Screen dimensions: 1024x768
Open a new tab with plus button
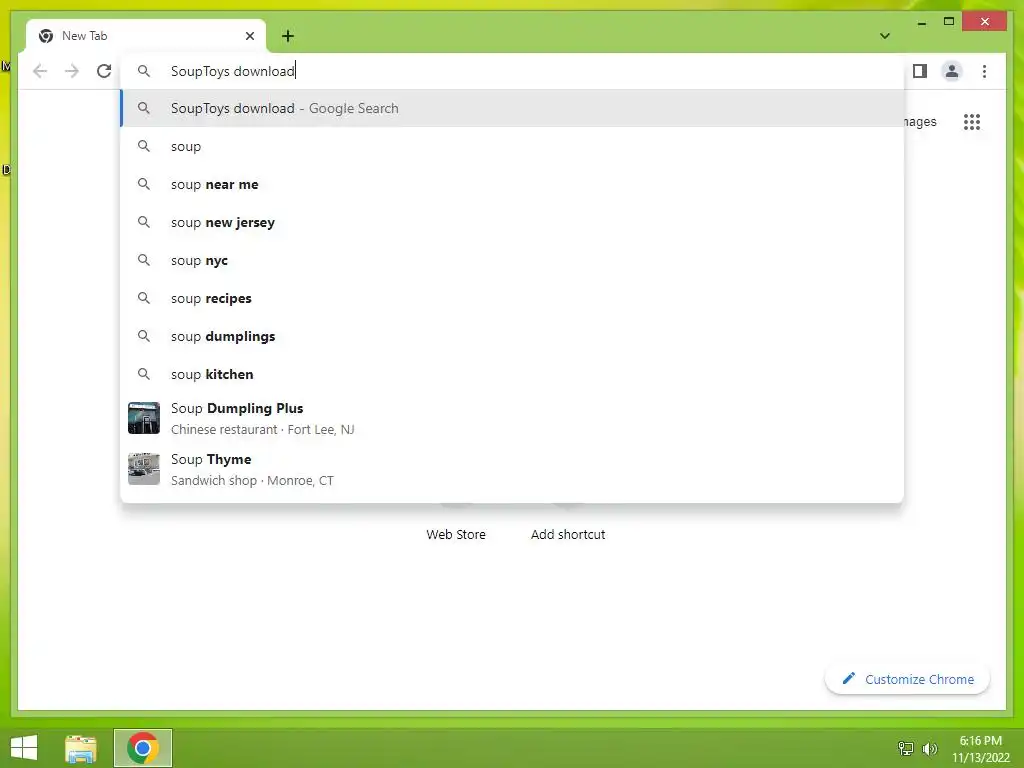click(x=288, y=36)
